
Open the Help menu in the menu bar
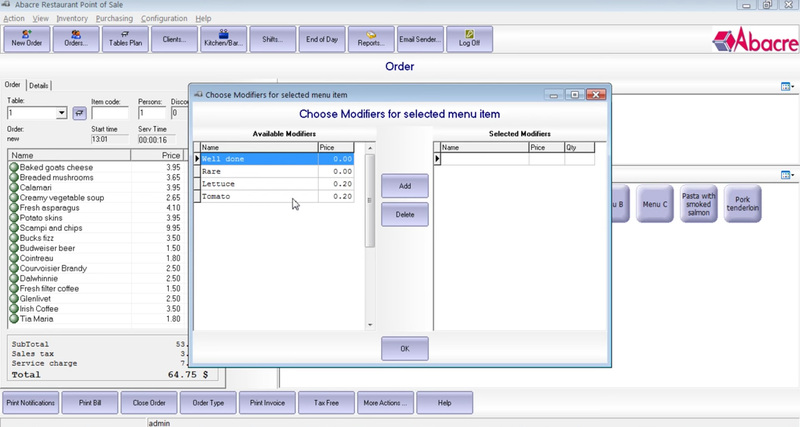(203, 18)
